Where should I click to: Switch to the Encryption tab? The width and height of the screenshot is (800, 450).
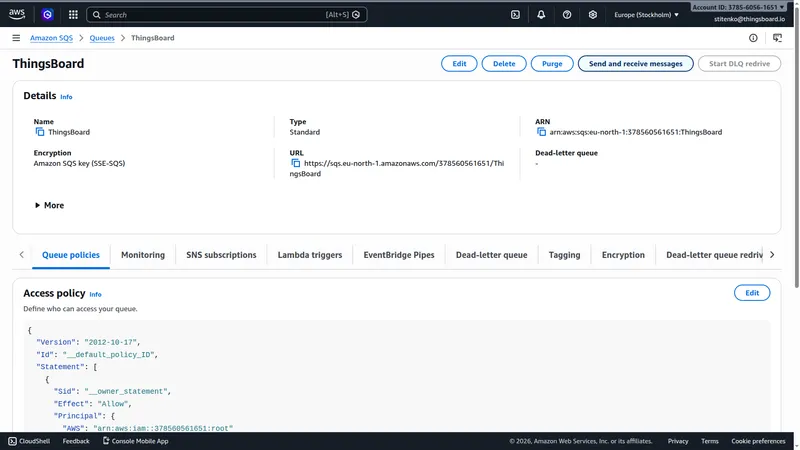(623, 255)
